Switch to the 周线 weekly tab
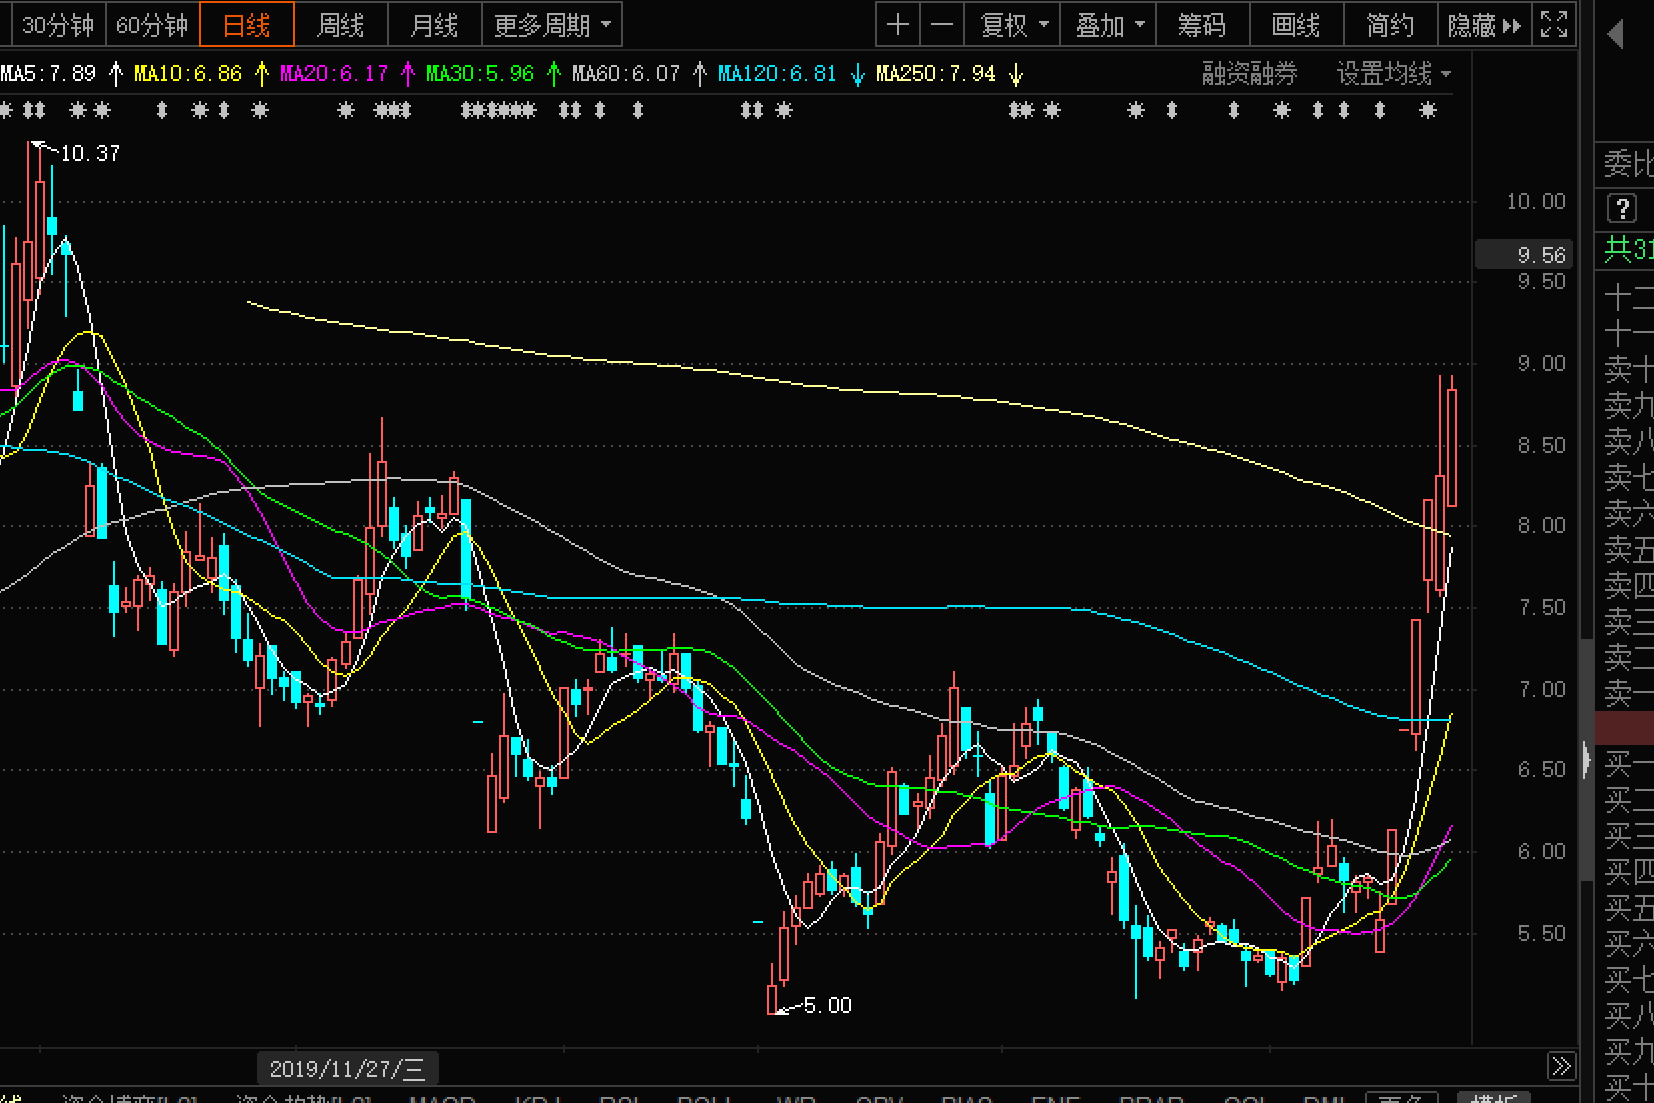The image size is (1654, 1103). [341, 25]
